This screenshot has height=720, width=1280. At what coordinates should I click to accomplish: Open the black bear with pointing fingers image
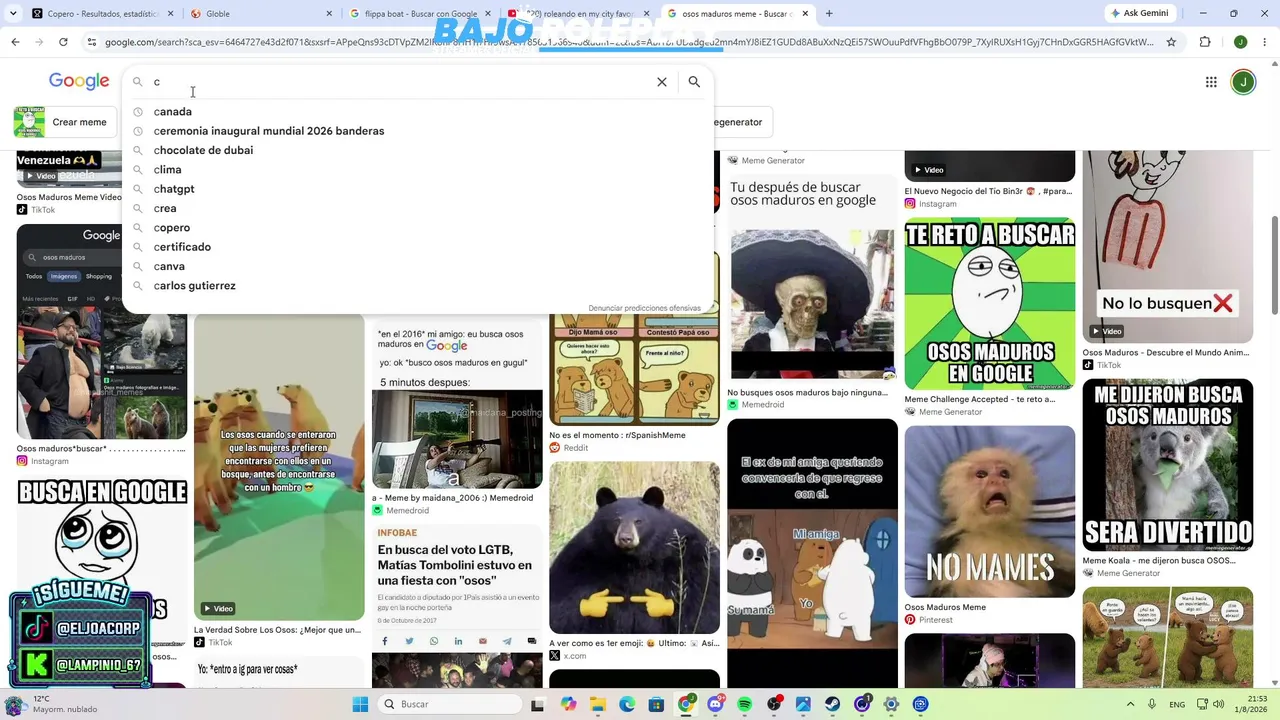click(634, 547)
